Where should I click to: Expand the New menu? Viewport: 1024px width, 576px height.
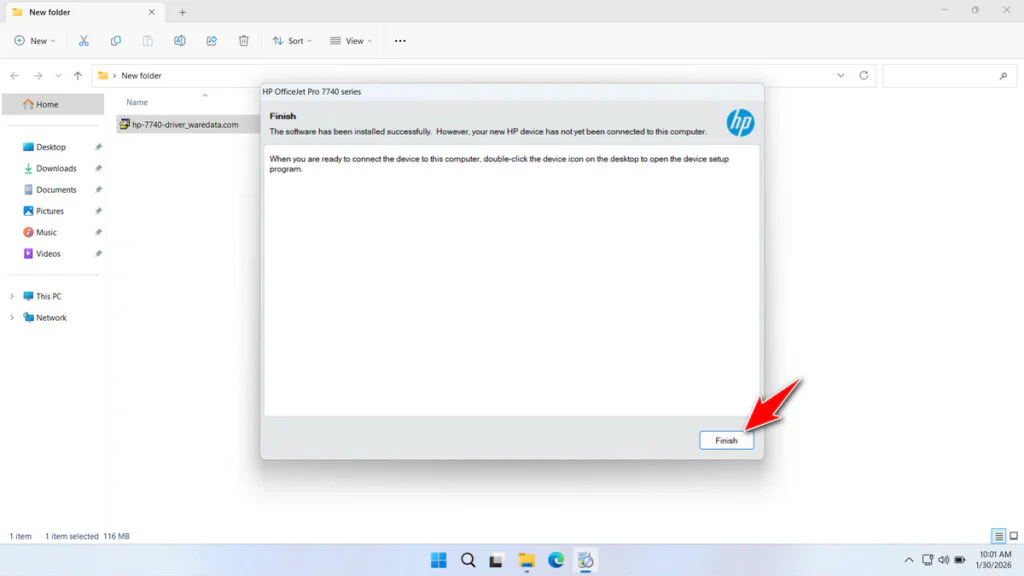pos(35,40)
